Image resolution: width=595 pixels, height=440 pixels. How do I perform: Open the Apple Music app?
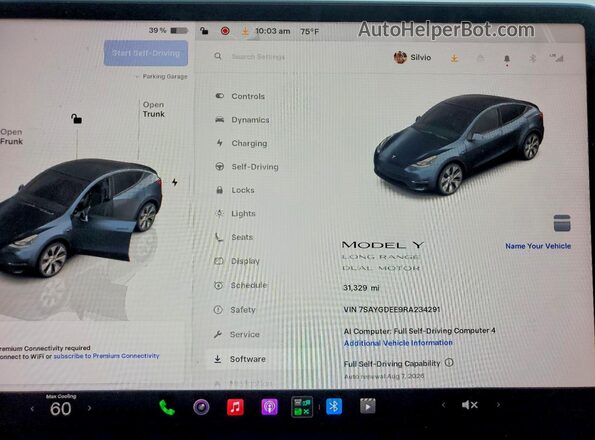pos(235,407)
